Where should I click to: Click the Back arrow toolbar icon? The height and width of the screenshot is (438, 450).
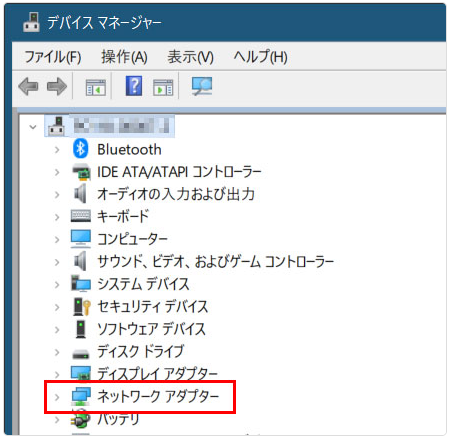[x=28, y=87]
